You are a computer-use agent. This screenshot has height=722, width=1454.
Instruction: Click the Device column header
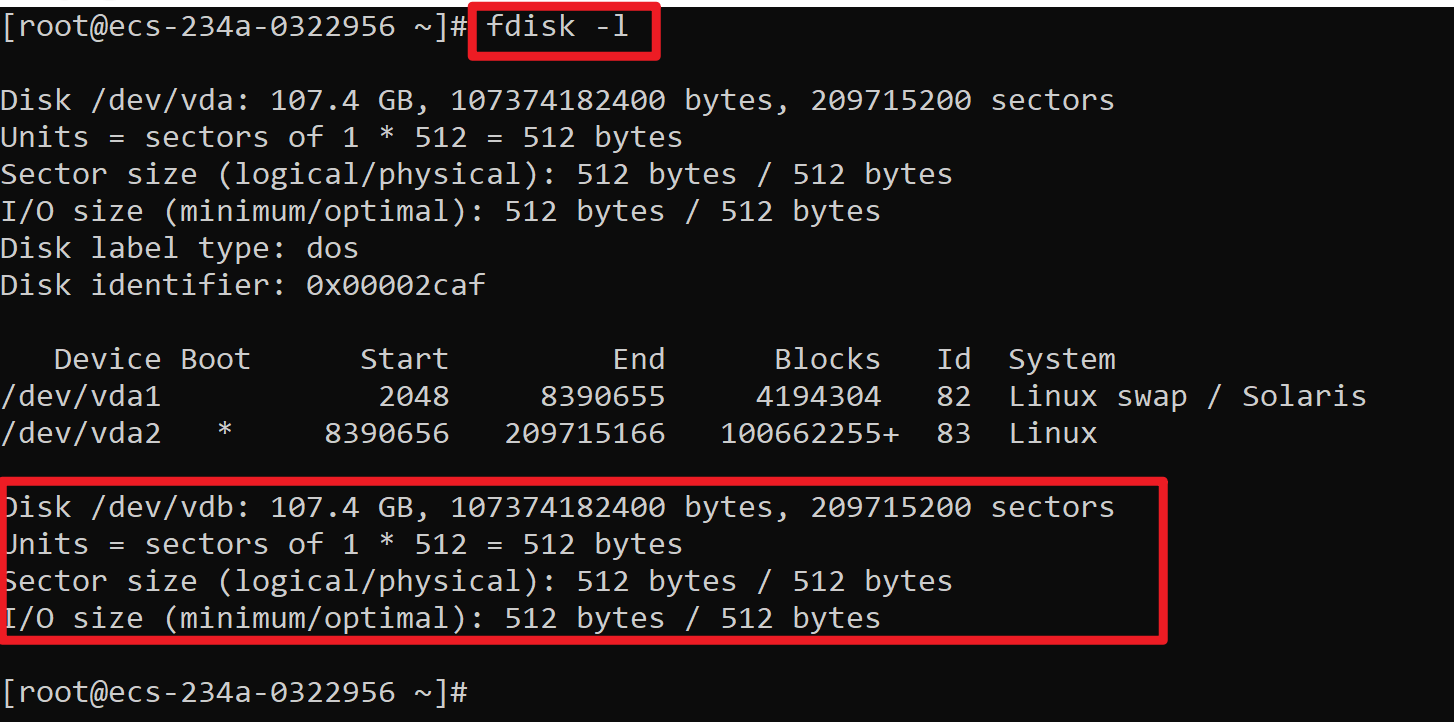[x=107, y=360]
